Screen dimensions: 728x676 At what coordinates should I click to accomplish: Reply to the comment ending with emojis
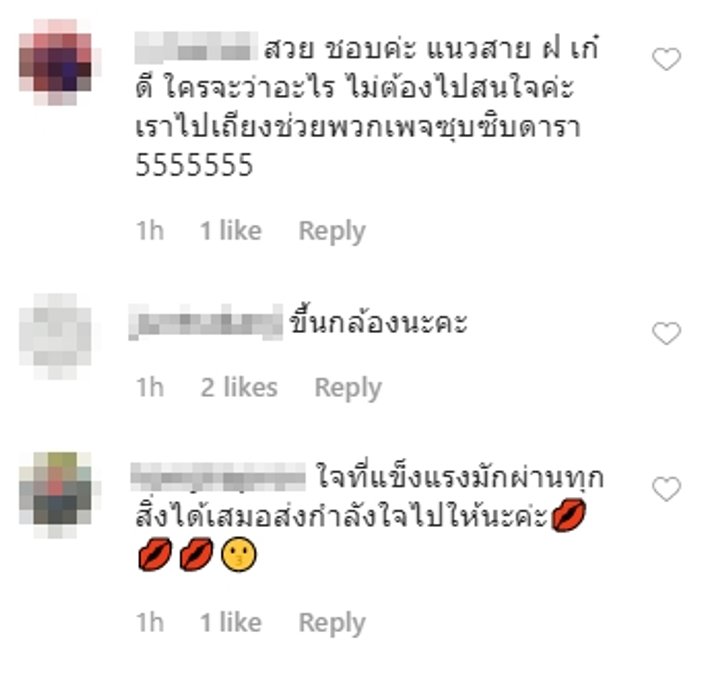point(332,623)
